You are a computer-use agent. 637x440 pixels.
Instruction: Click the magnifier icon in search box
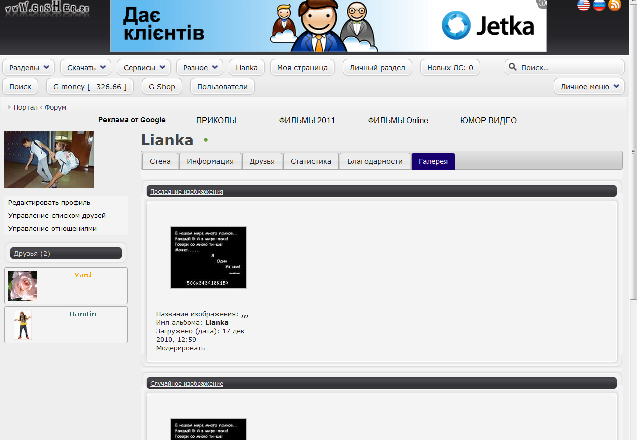513,67
